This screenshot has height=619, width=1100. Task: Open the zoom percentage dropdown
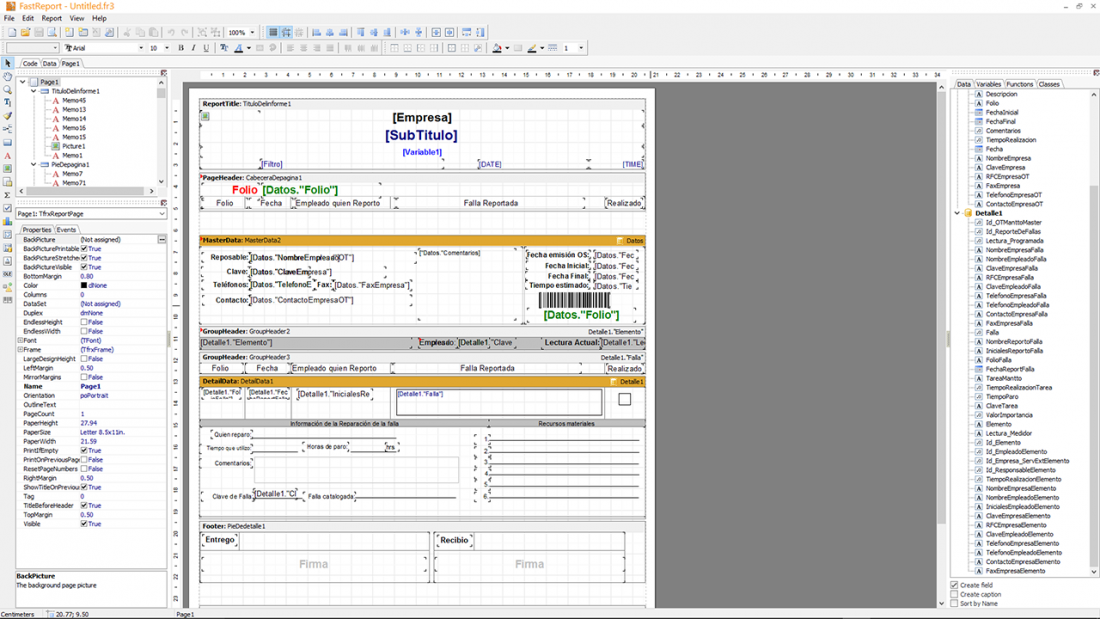[x=252, y=32]
